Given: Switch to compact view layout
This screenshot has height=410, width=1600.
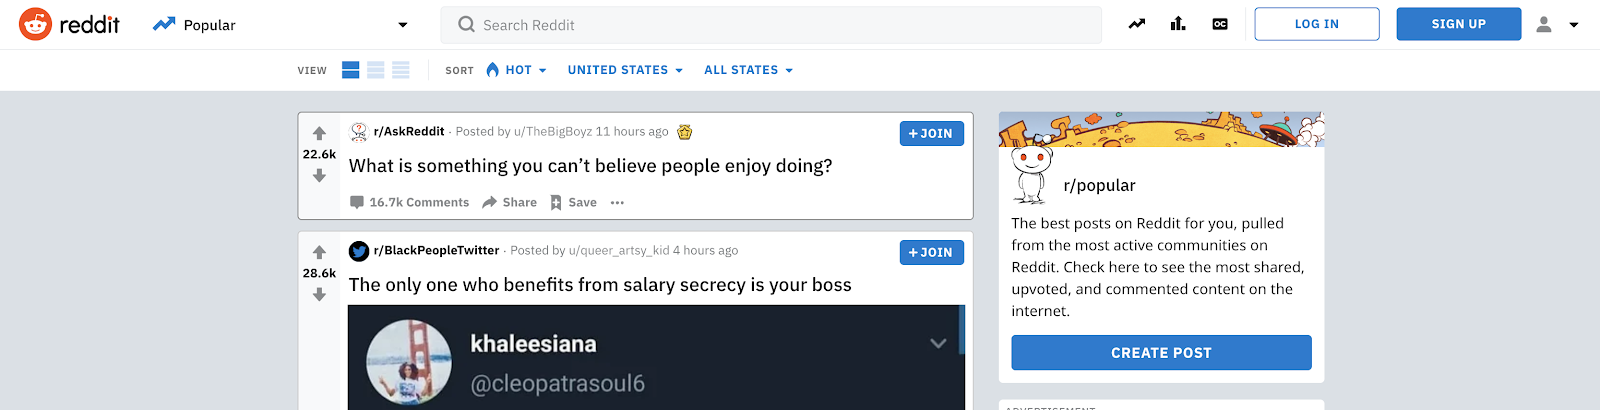Looking at the screenshot, I should coord(401,70).
